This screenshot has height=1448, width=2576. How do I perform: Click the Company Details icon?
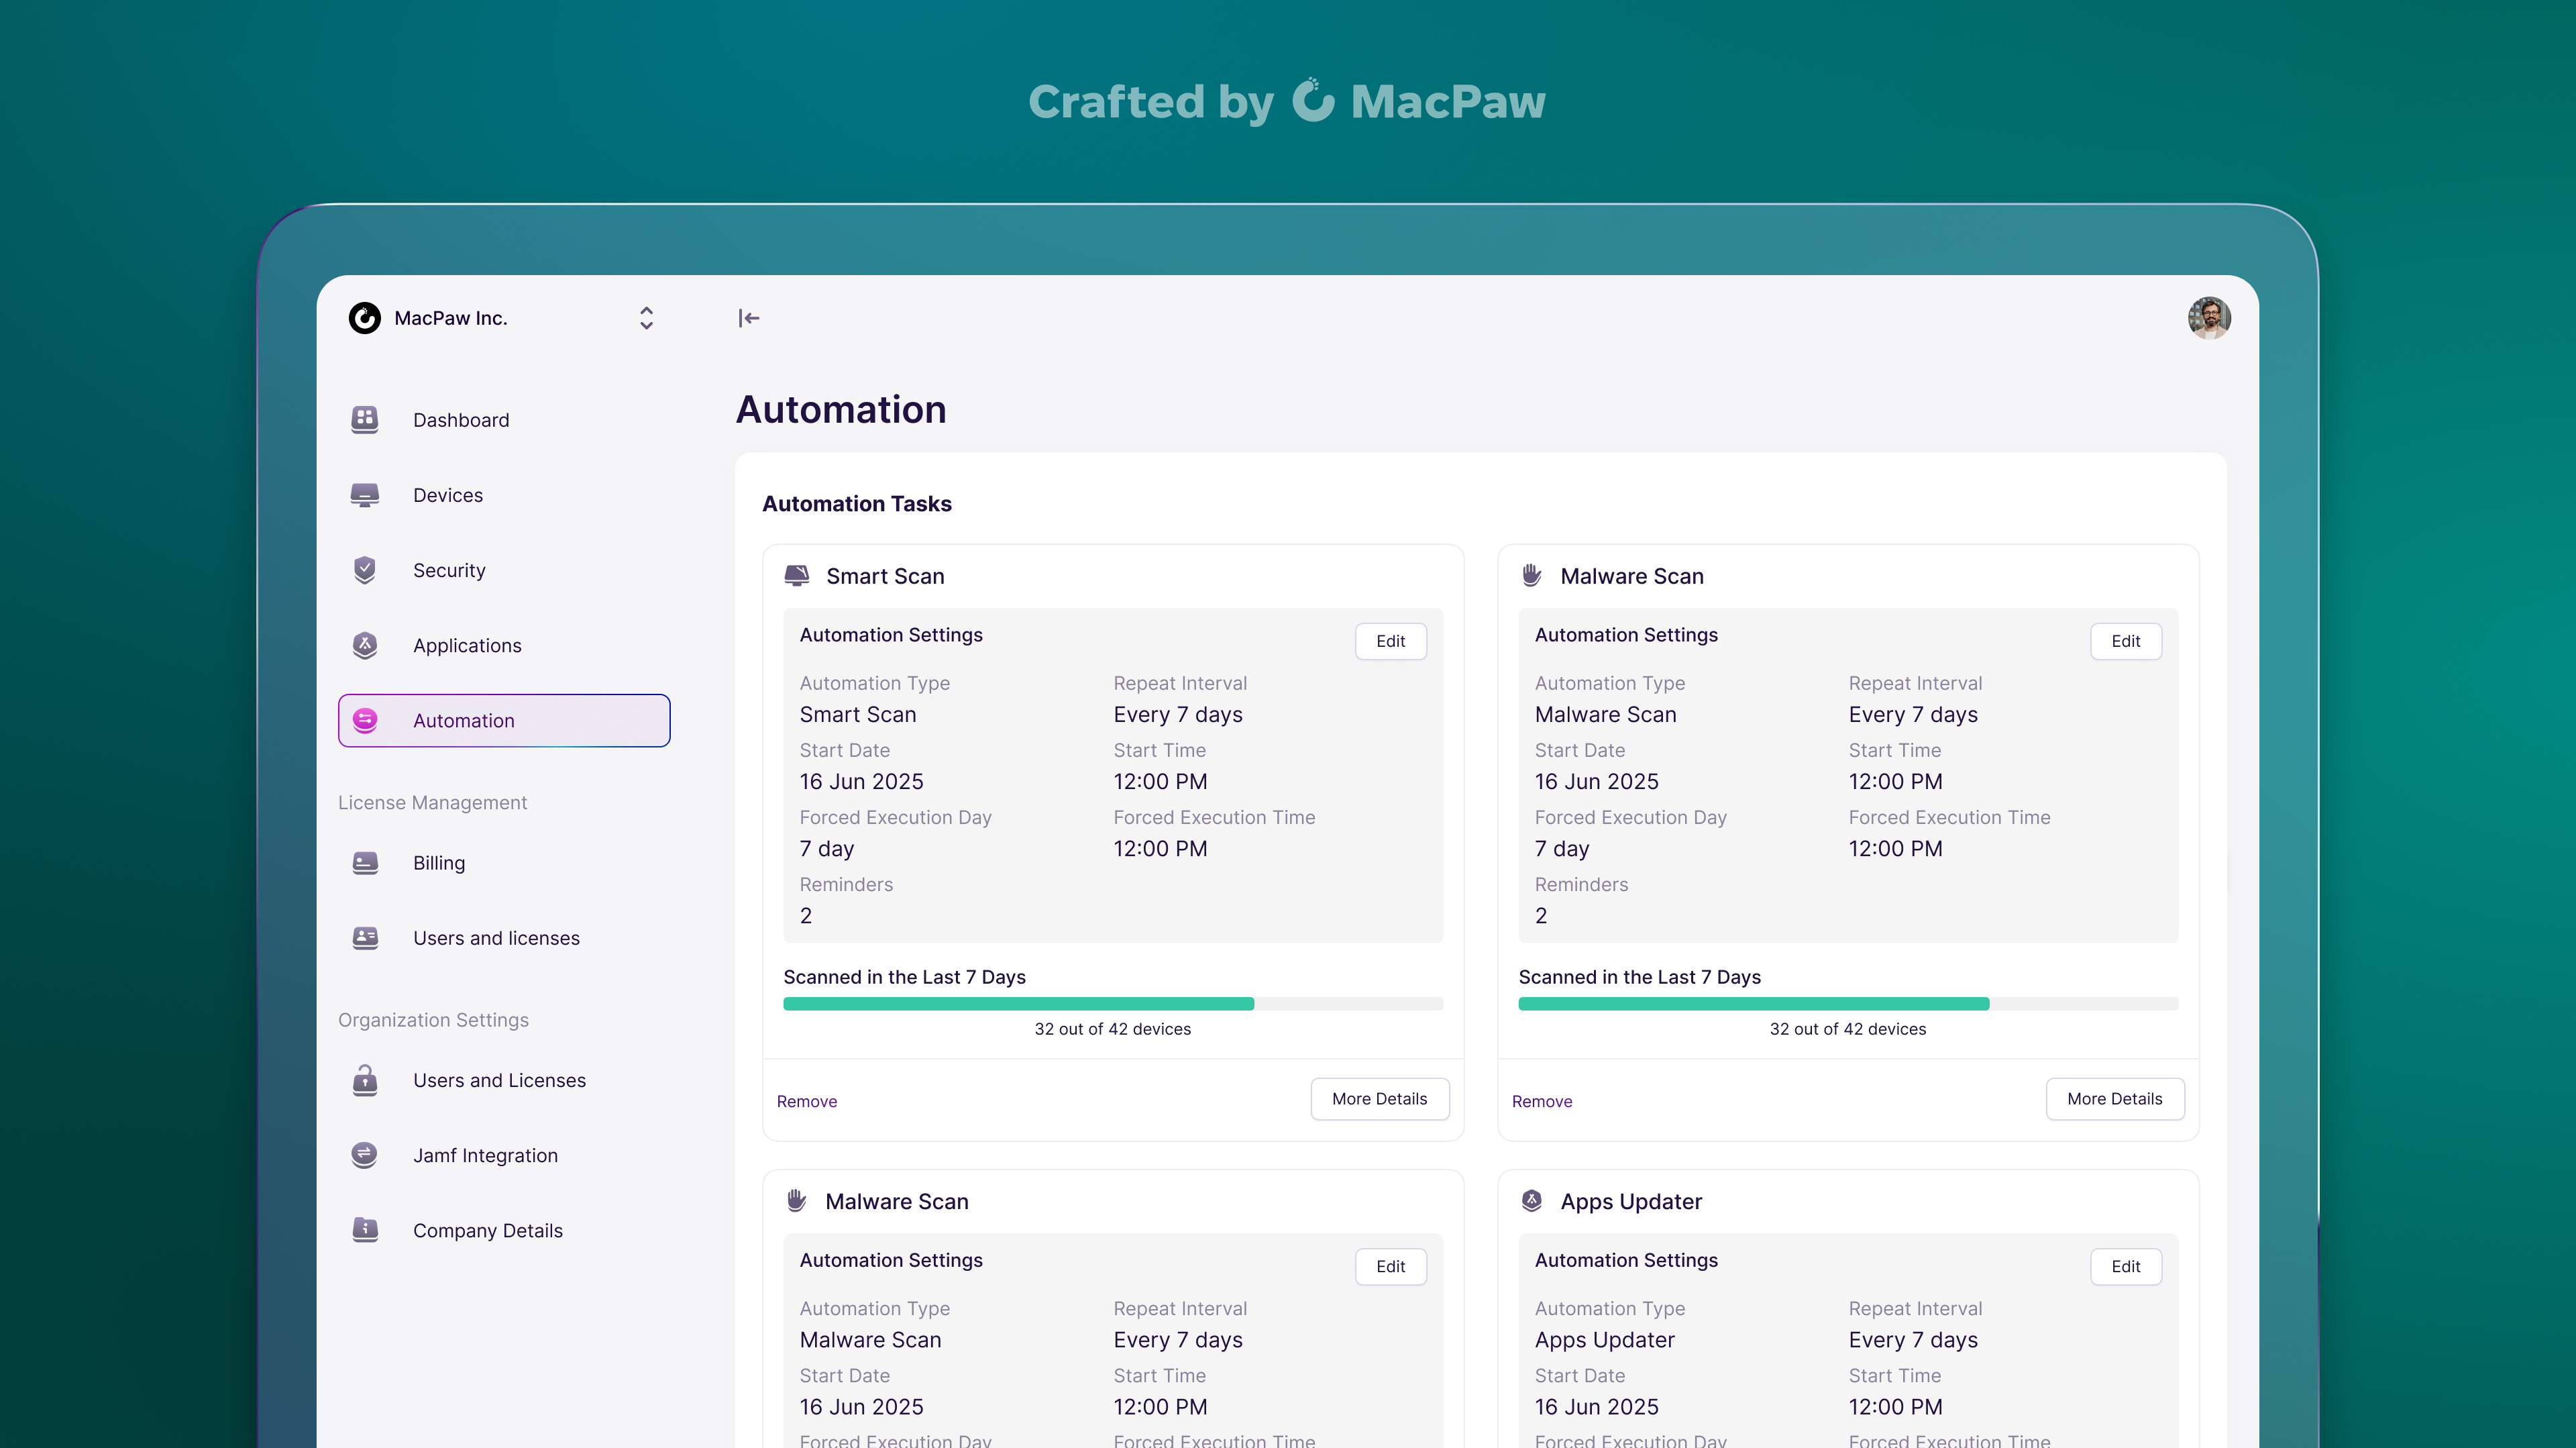point(365,1230)
